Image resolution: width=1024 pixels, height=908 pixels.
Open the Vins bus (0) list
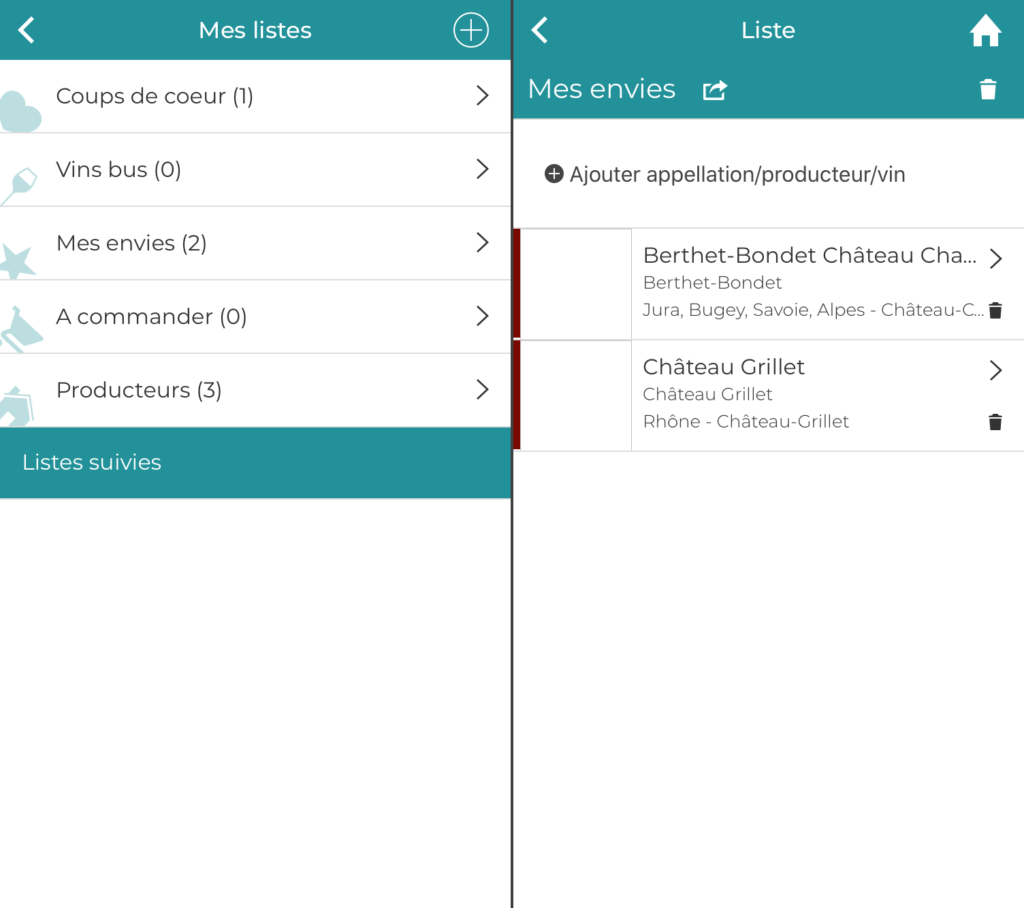(255, 170)
